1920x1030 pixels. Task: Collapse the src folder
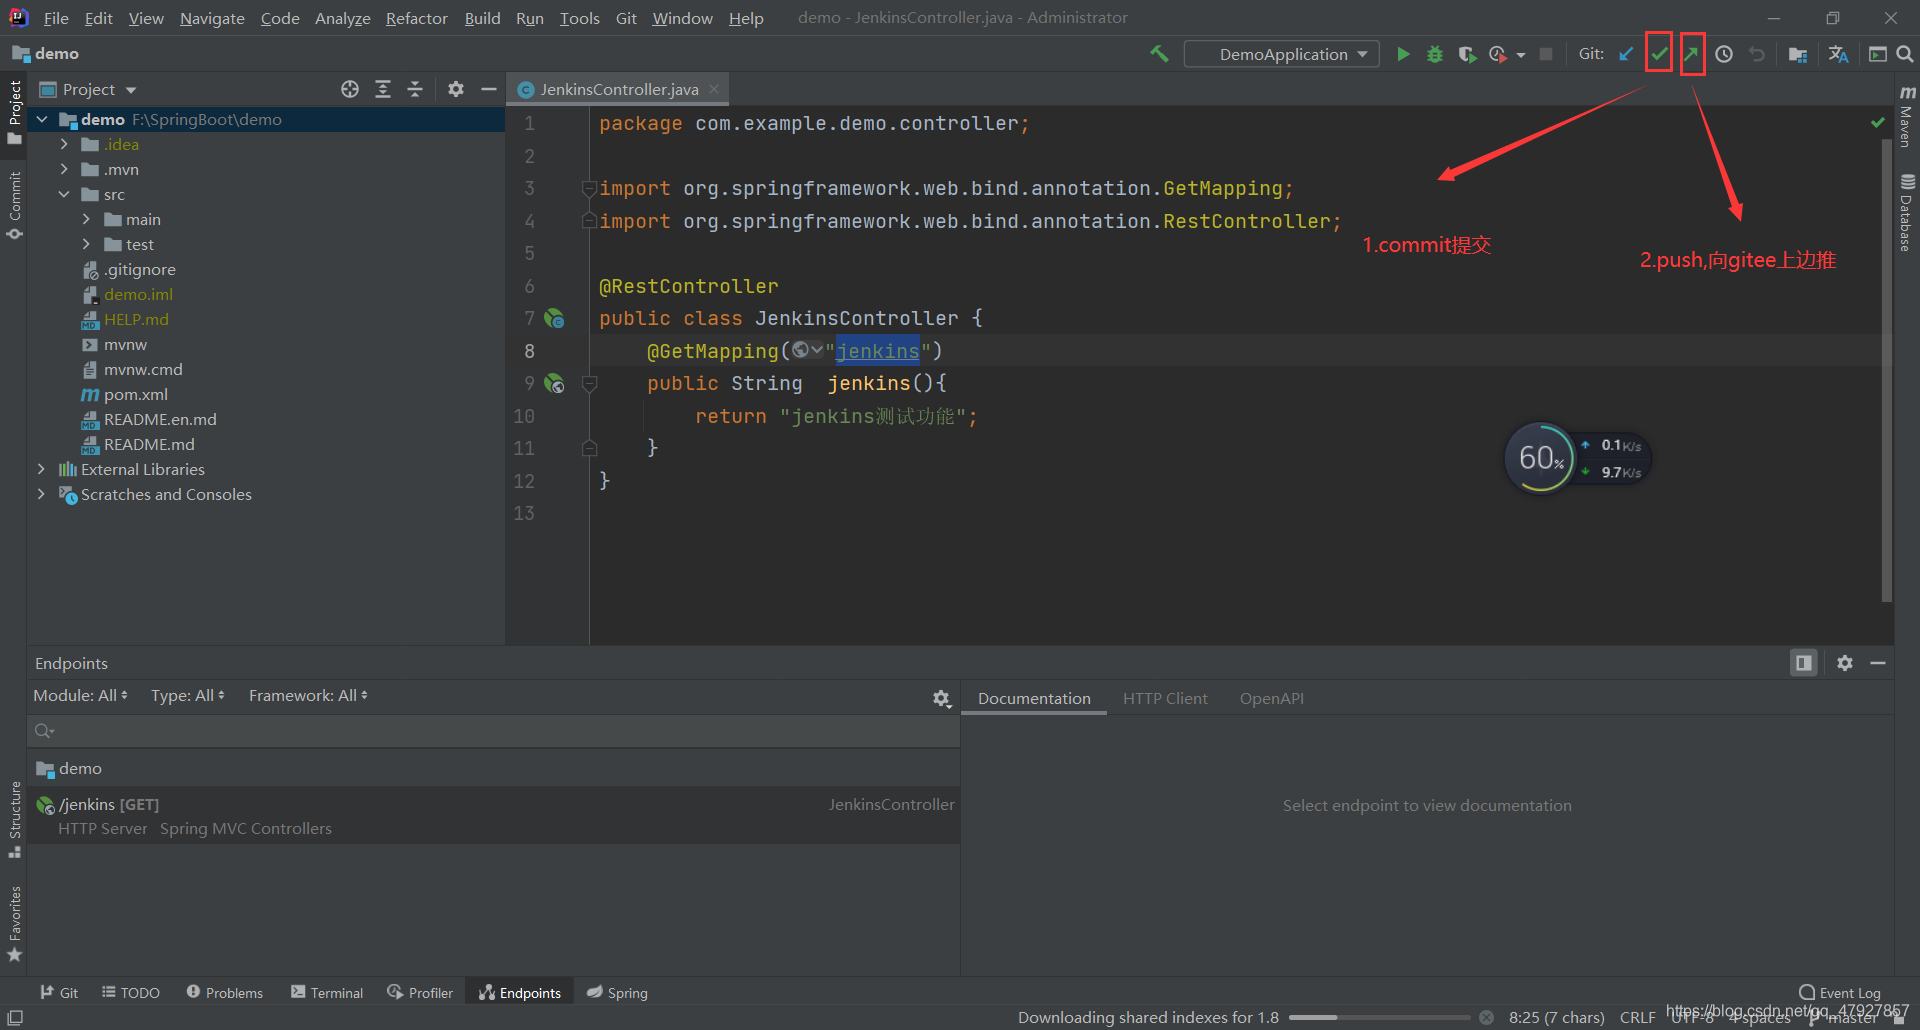(64, 194)
